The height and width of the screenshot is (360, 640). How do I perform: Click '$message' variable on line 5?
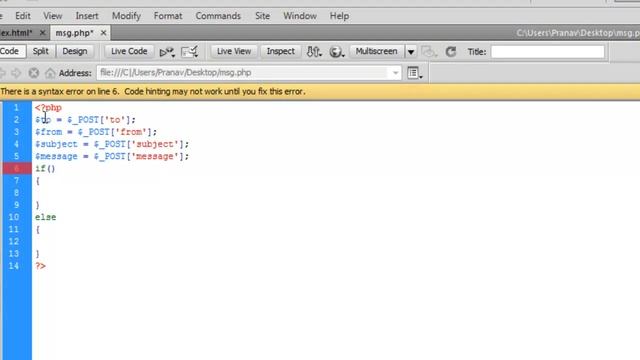pyautogui.click(x=56, y=156)
